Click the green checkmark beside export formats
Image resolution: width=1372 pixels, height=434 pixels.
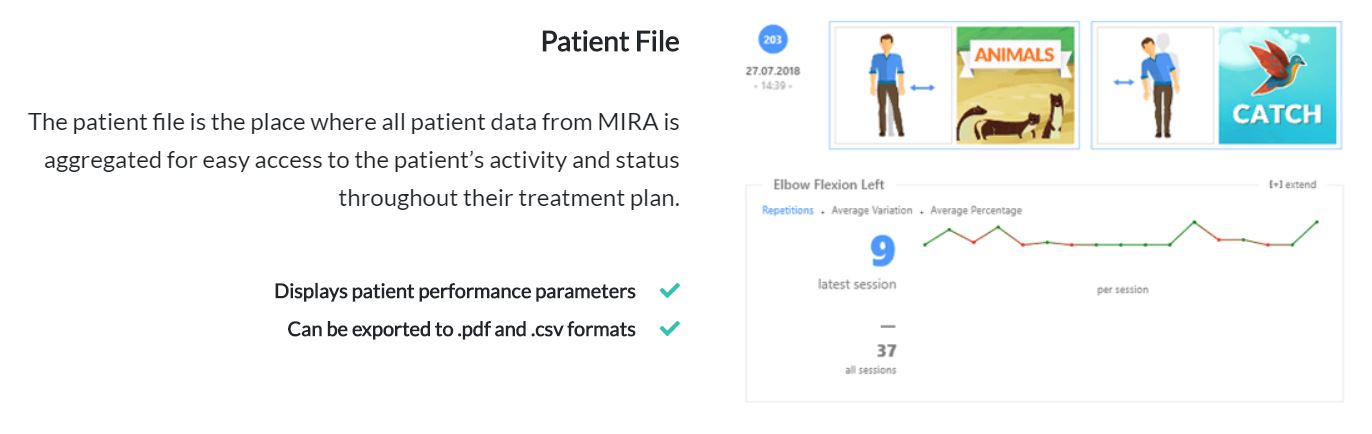coord(670,328)
